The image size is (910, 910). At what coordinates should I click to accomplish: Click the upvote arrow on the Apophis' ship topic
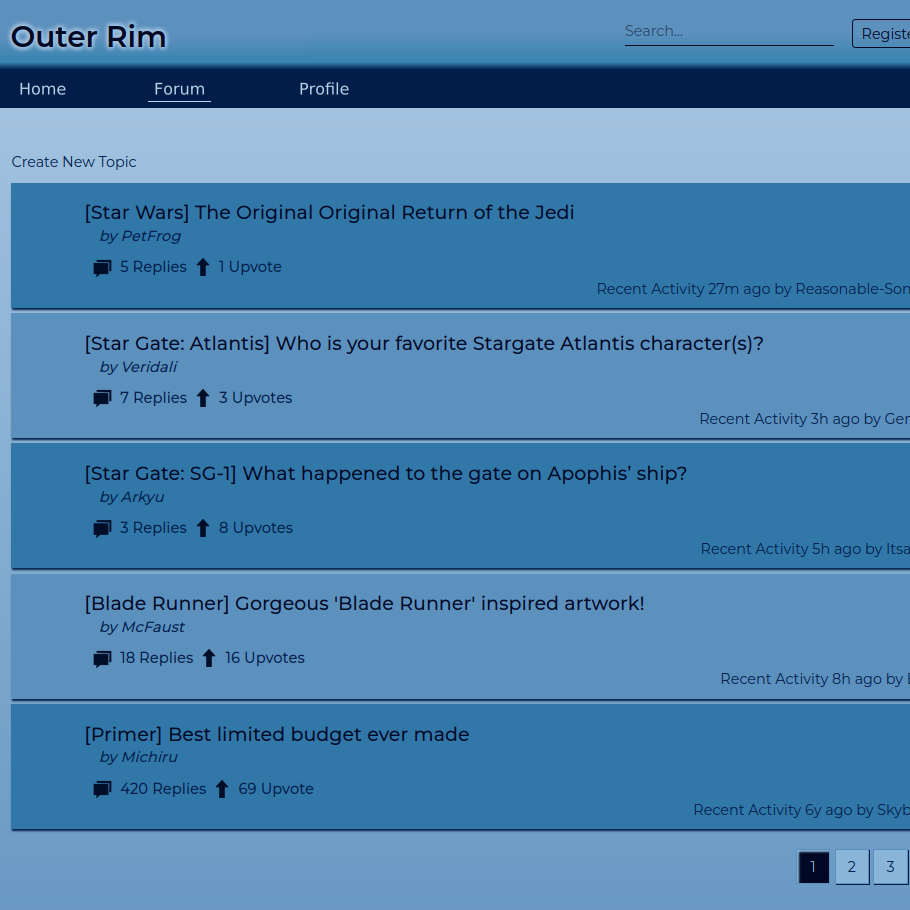click(203, 528)
